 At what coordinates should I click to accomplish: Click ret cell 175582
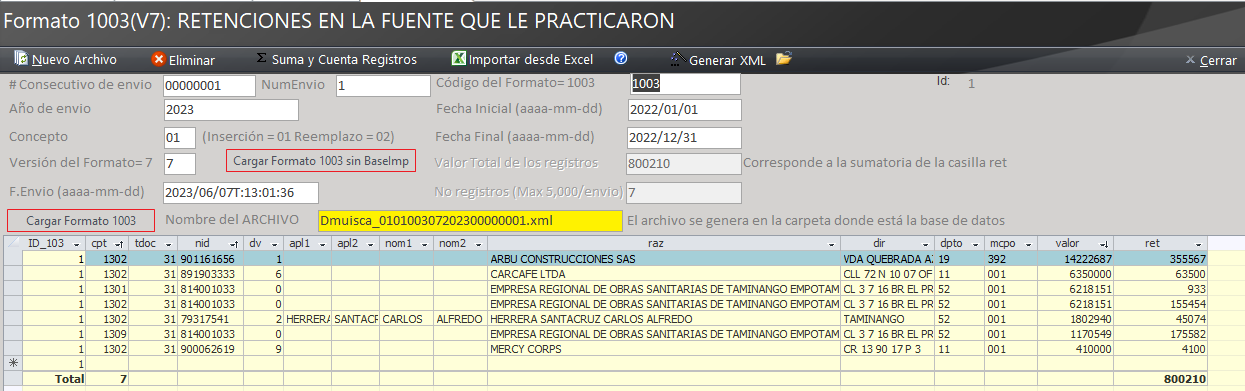pyautogui.click(x=1160, y=335)
